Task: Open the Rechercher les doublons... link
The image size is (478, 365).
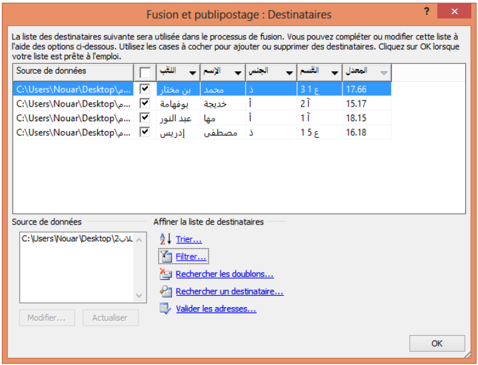Action: [225, 274]
